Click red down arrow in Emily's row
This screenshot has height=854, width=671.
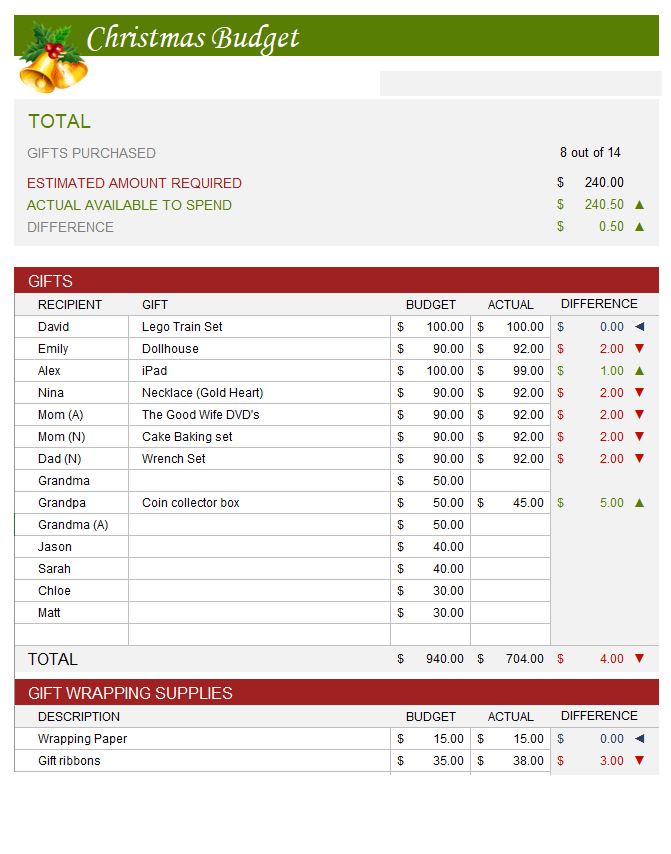click(639, 349)
